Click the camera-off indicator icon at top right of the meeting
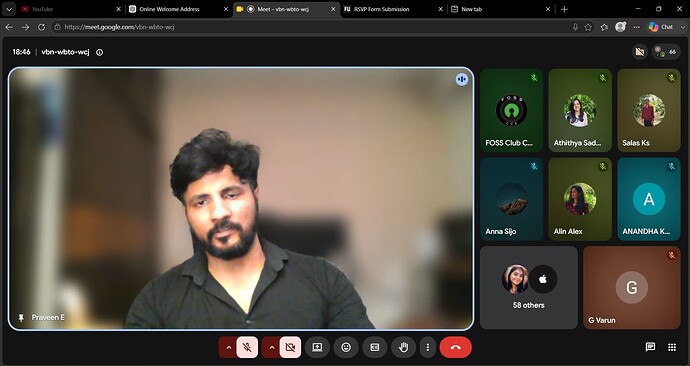This screenshot has width=690, height=366. tap(640, 52)
